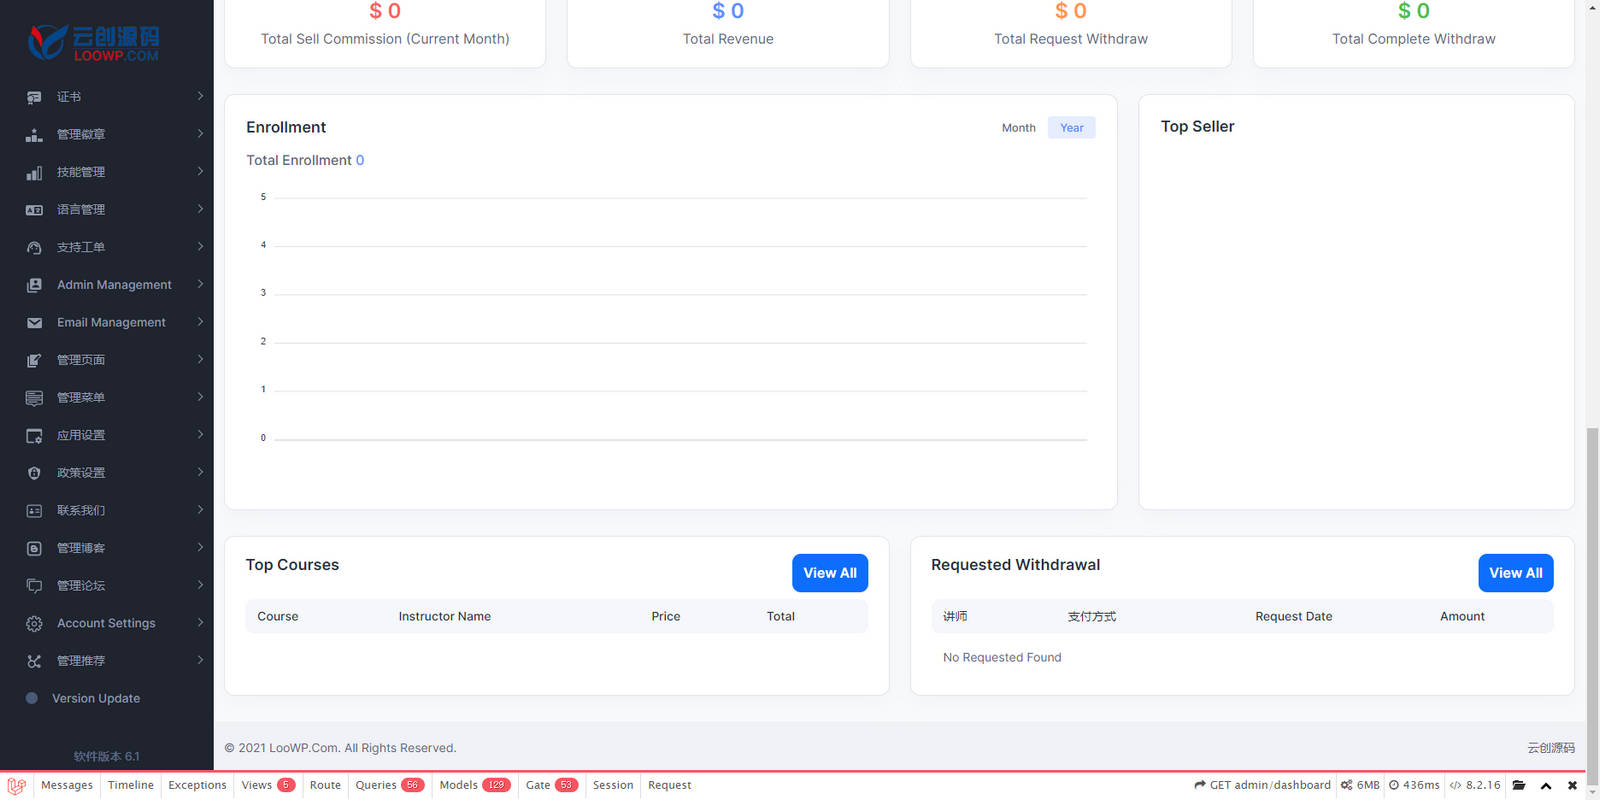This screenshot has height=800, width=1600.
Task: Click the 证书 certificate sidebar icon
Action: [x=34, y=97]
